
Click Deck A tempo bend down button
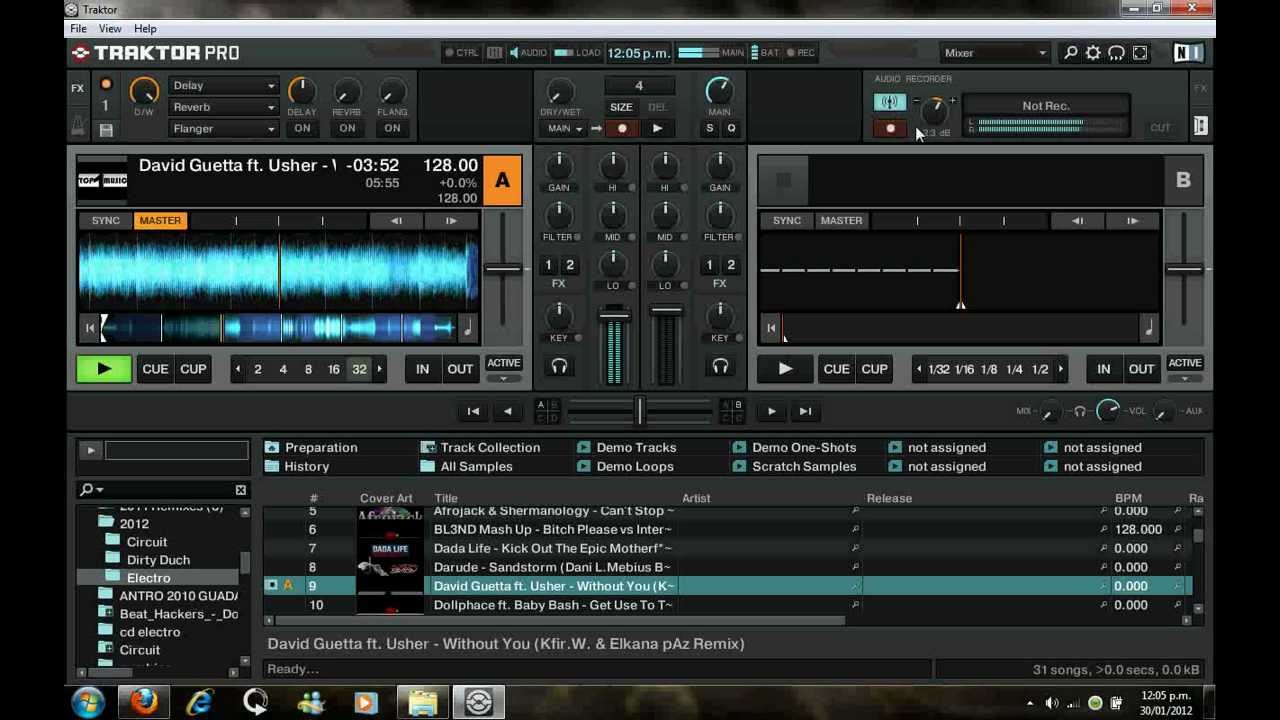click(396, 221)
